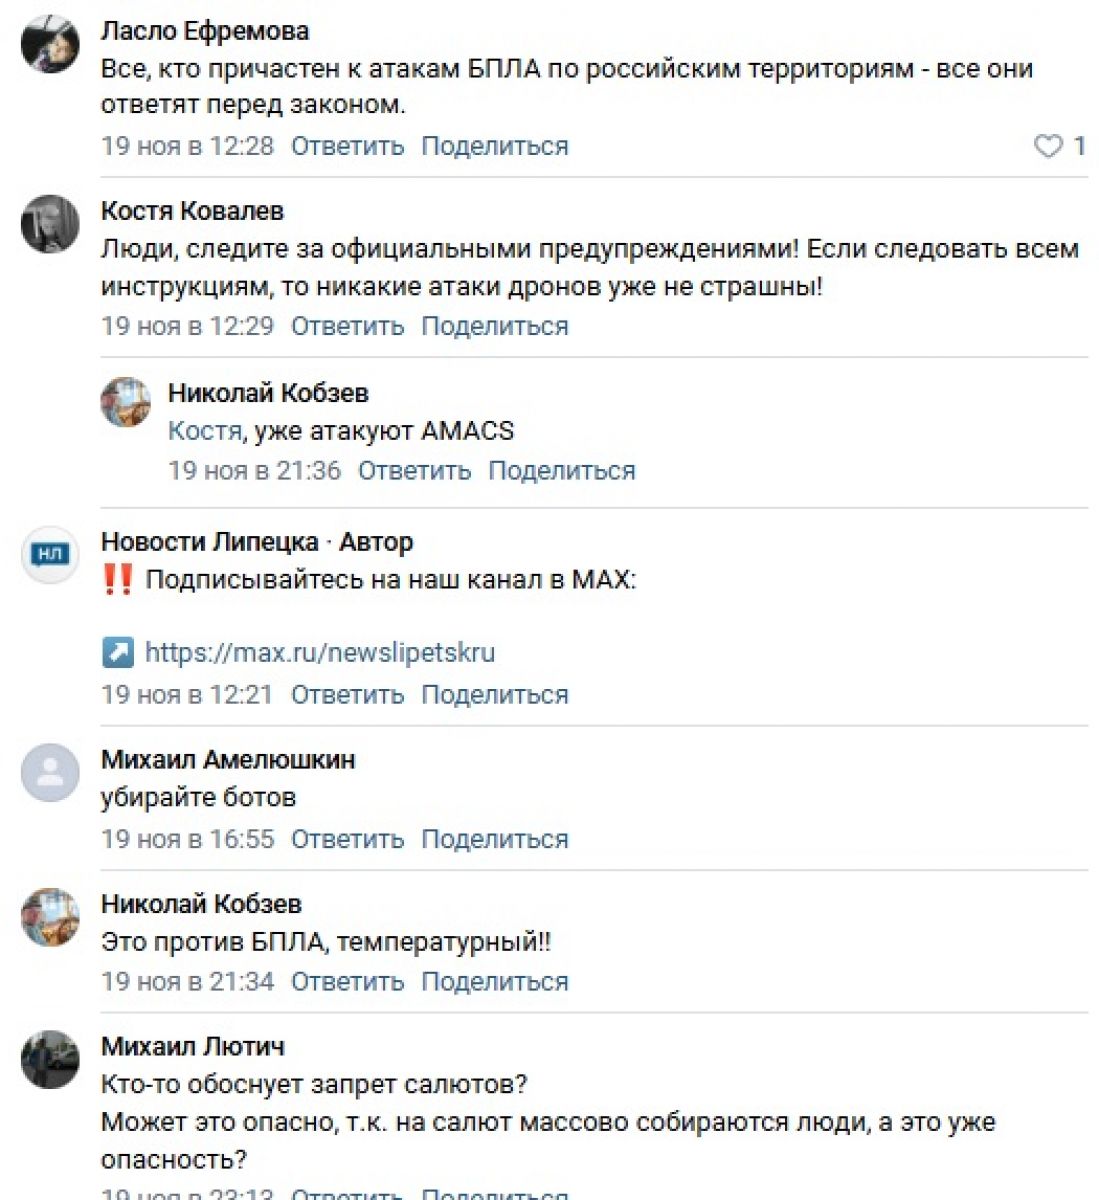Click Михаил Амелюшкин's default avatar icon
The width and height of the screenshot is (1099, 1200).
(x=50, y=772)
